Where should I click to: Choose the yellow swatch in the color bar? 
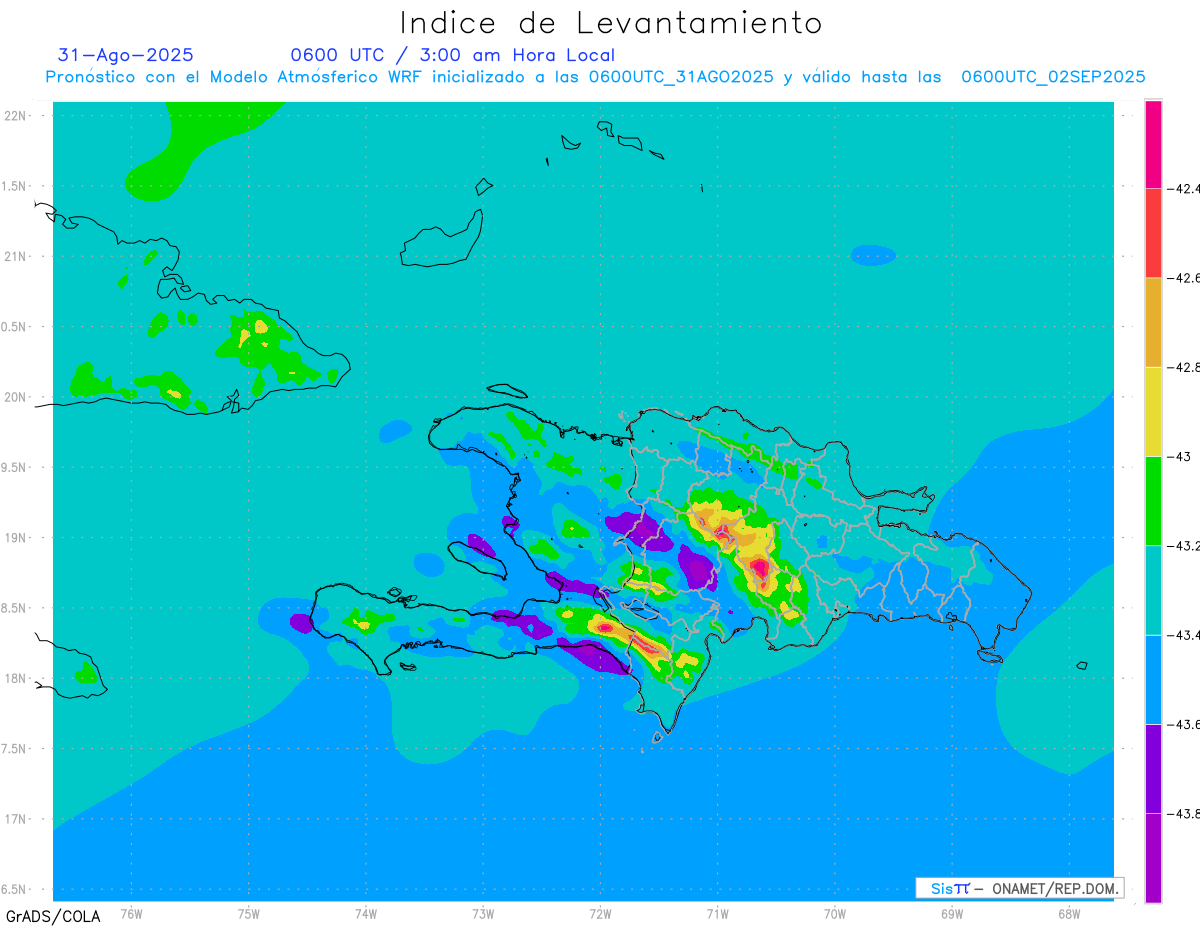point(1153,411)
